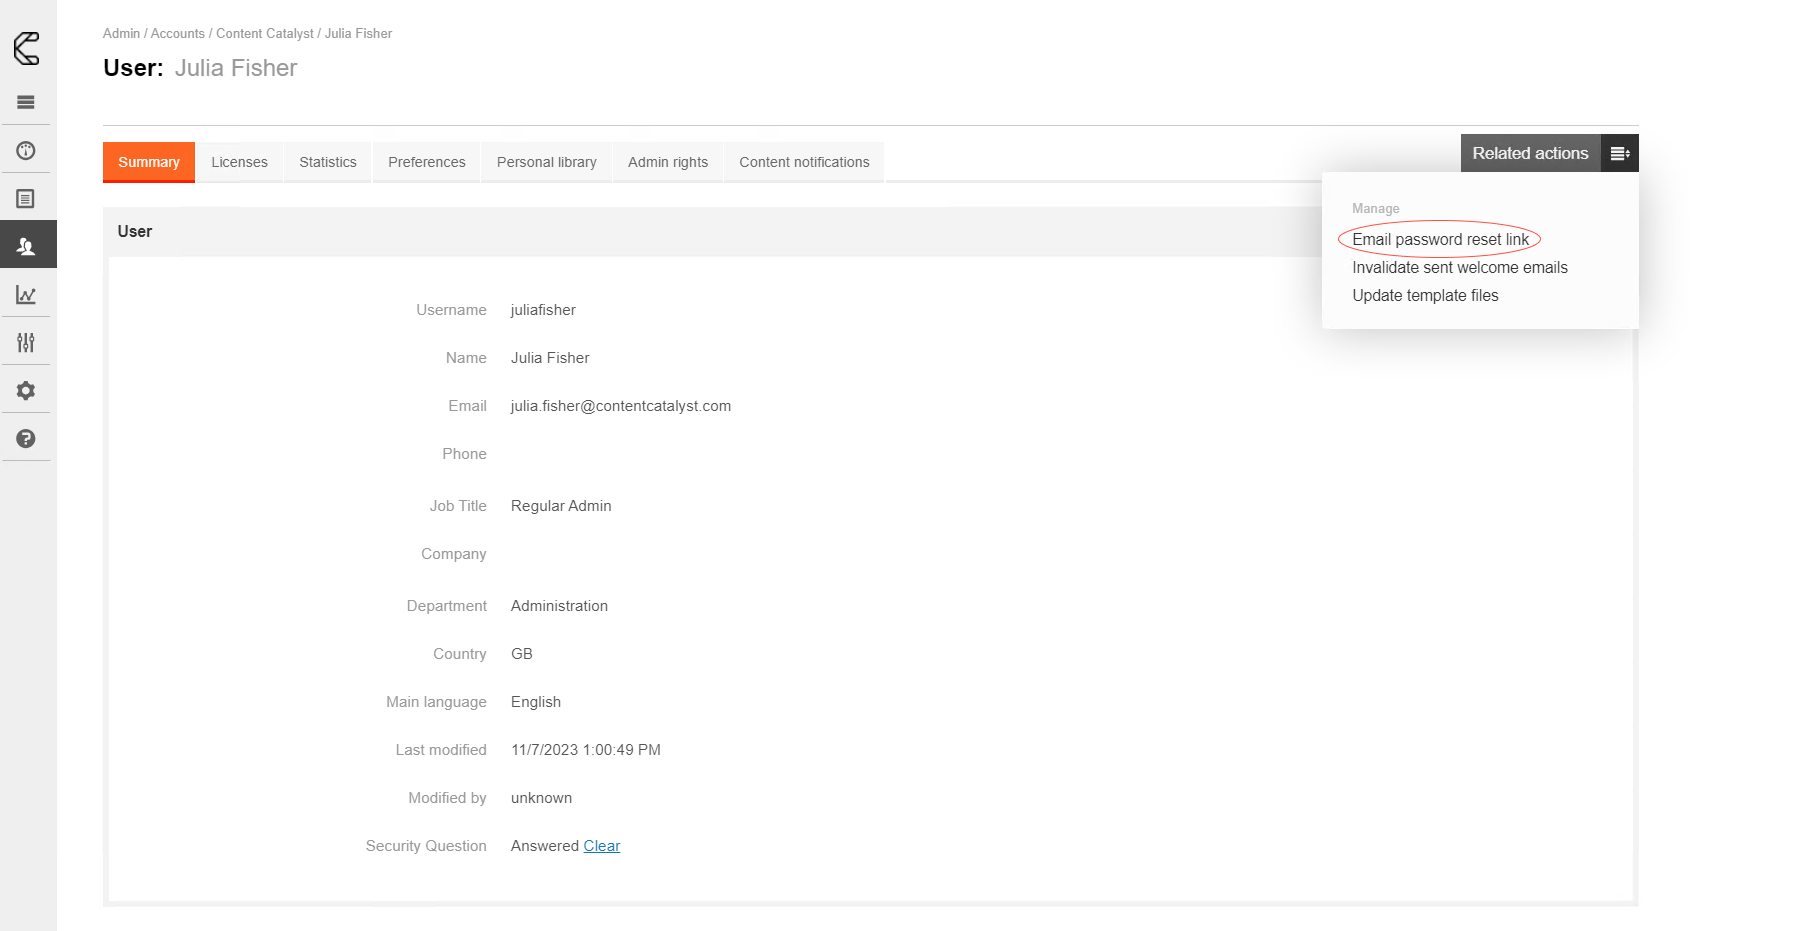Switch to the Licenses tab
The image size is (1795, 931).
(x=239, y=162)
